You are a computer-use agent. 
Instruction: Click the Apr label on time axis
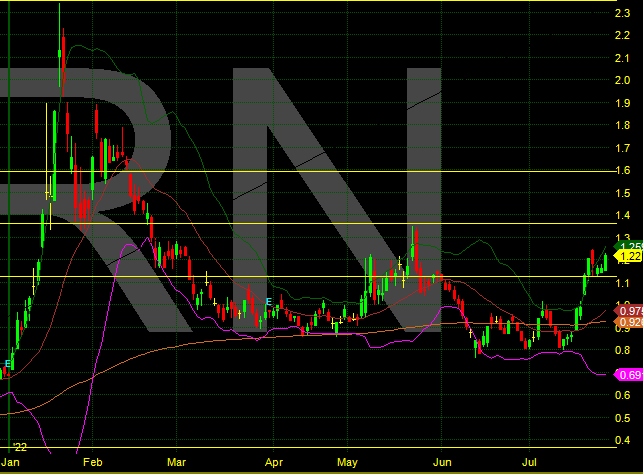(x=273, y=463)
